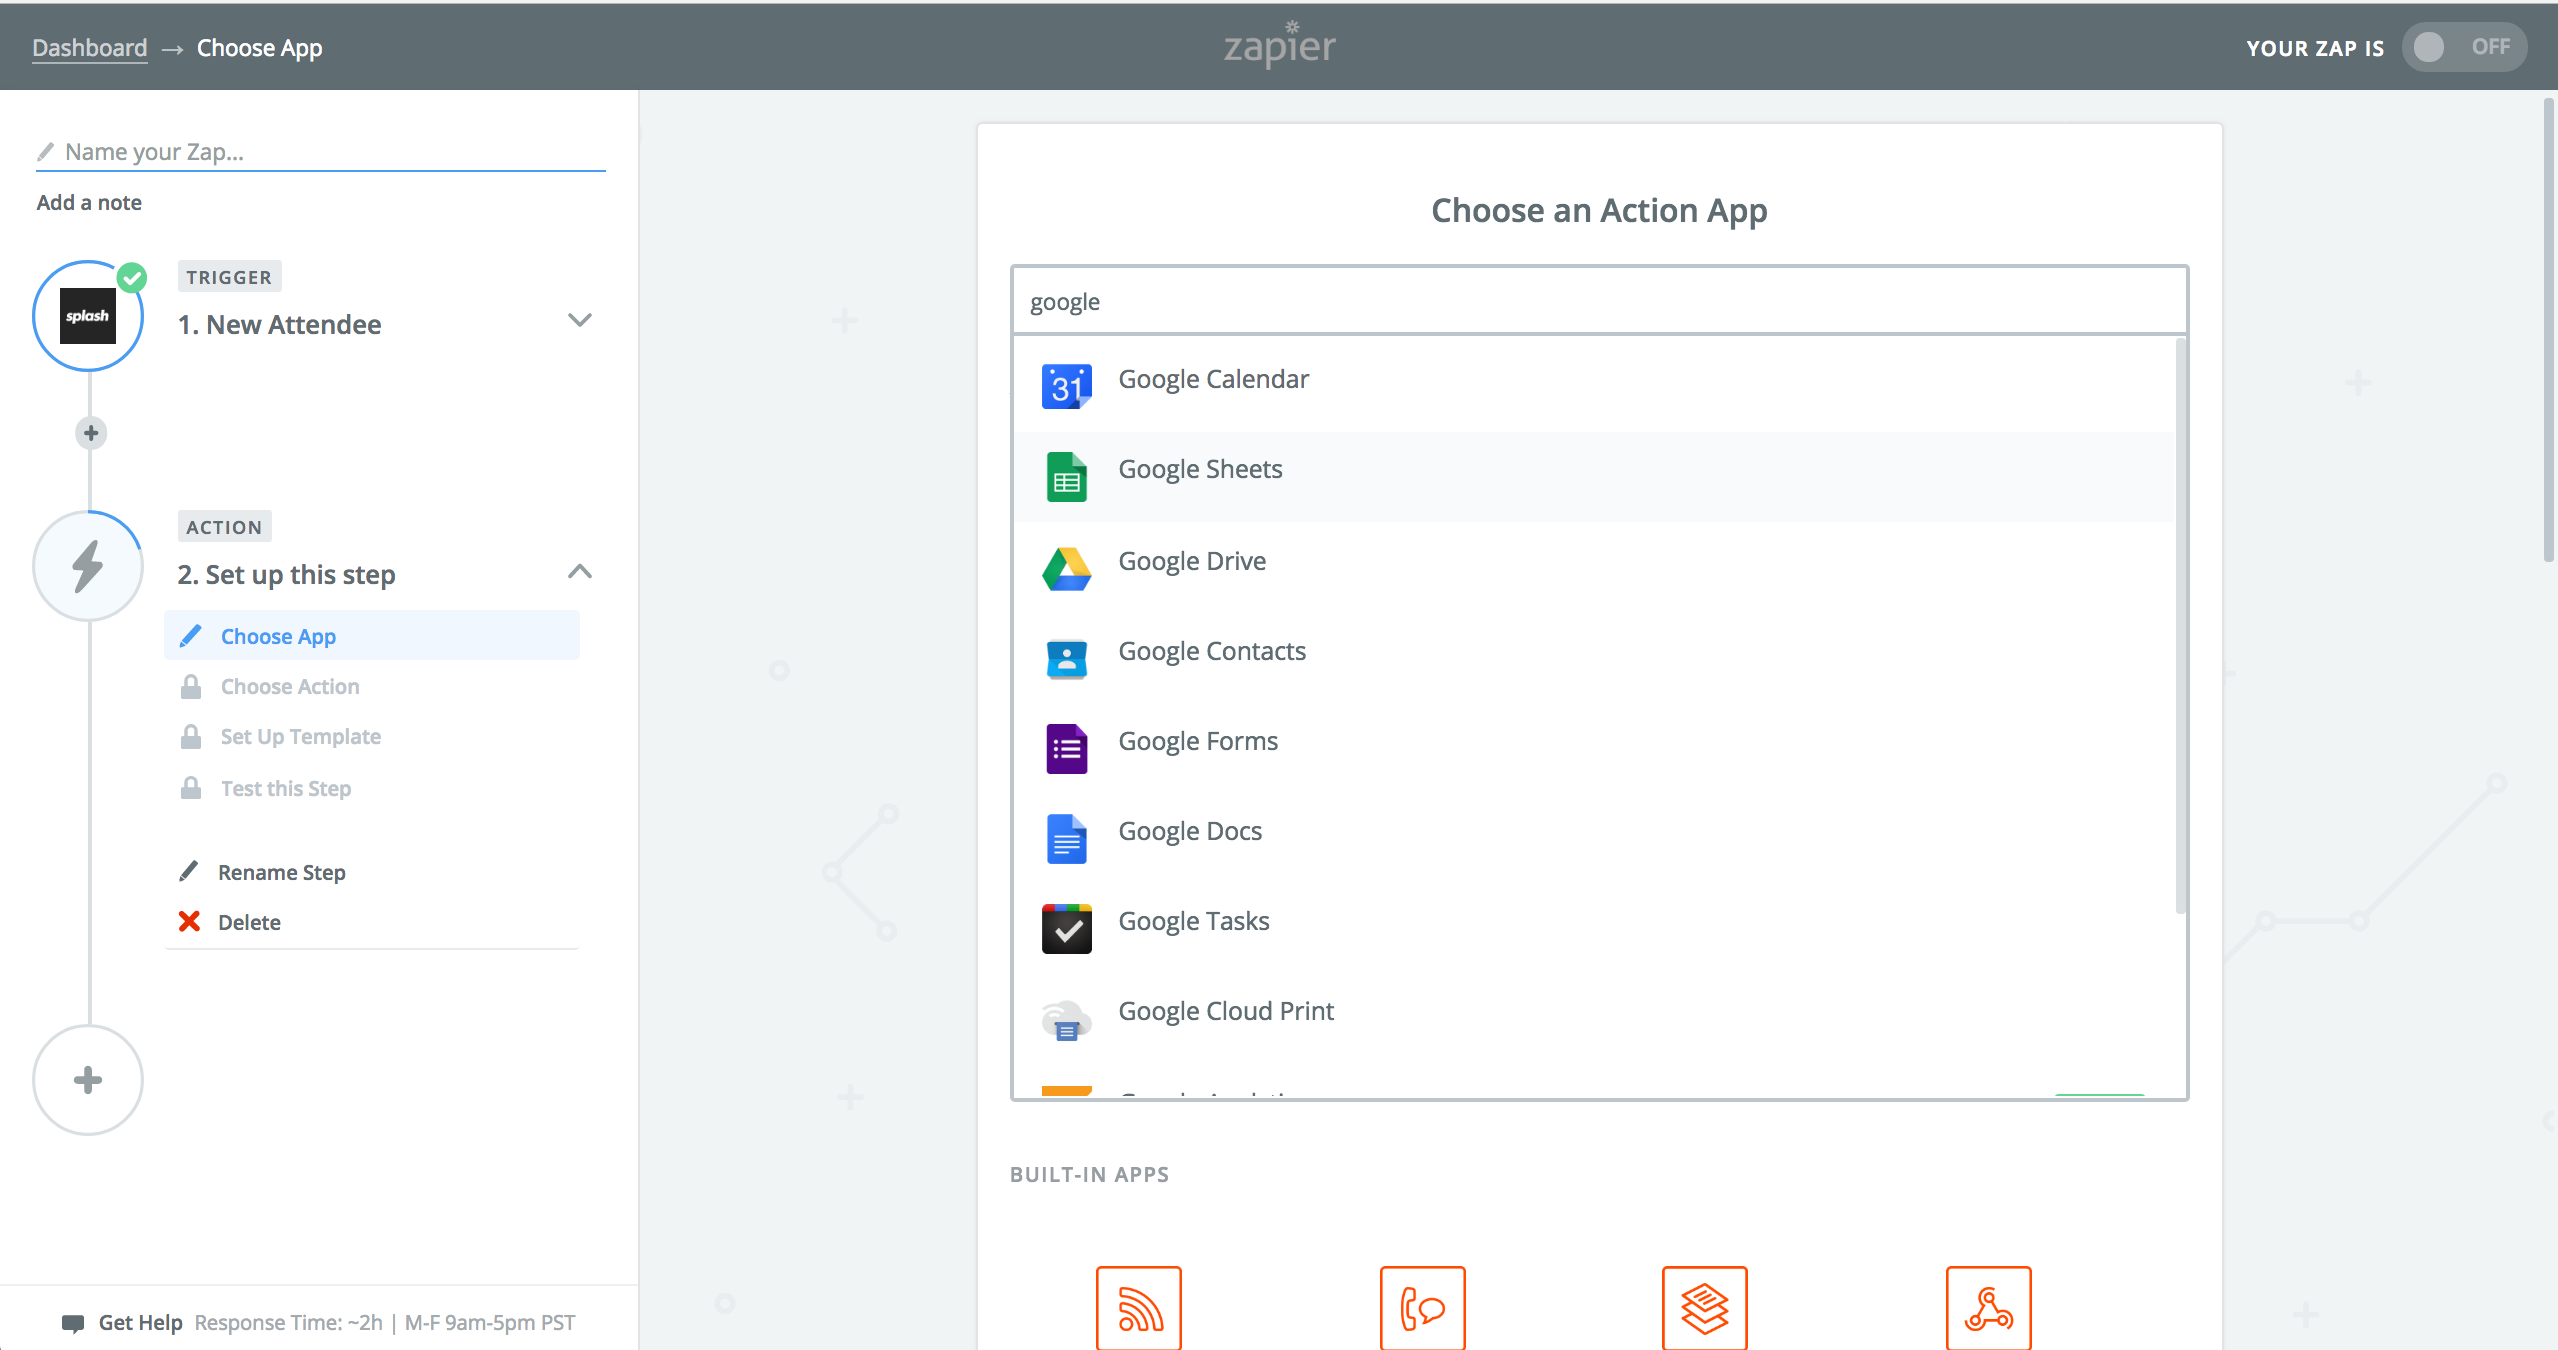Click the Name your Zap field
The height and width of the screenshot is (1350, 2558).
[x=321, y=152]
